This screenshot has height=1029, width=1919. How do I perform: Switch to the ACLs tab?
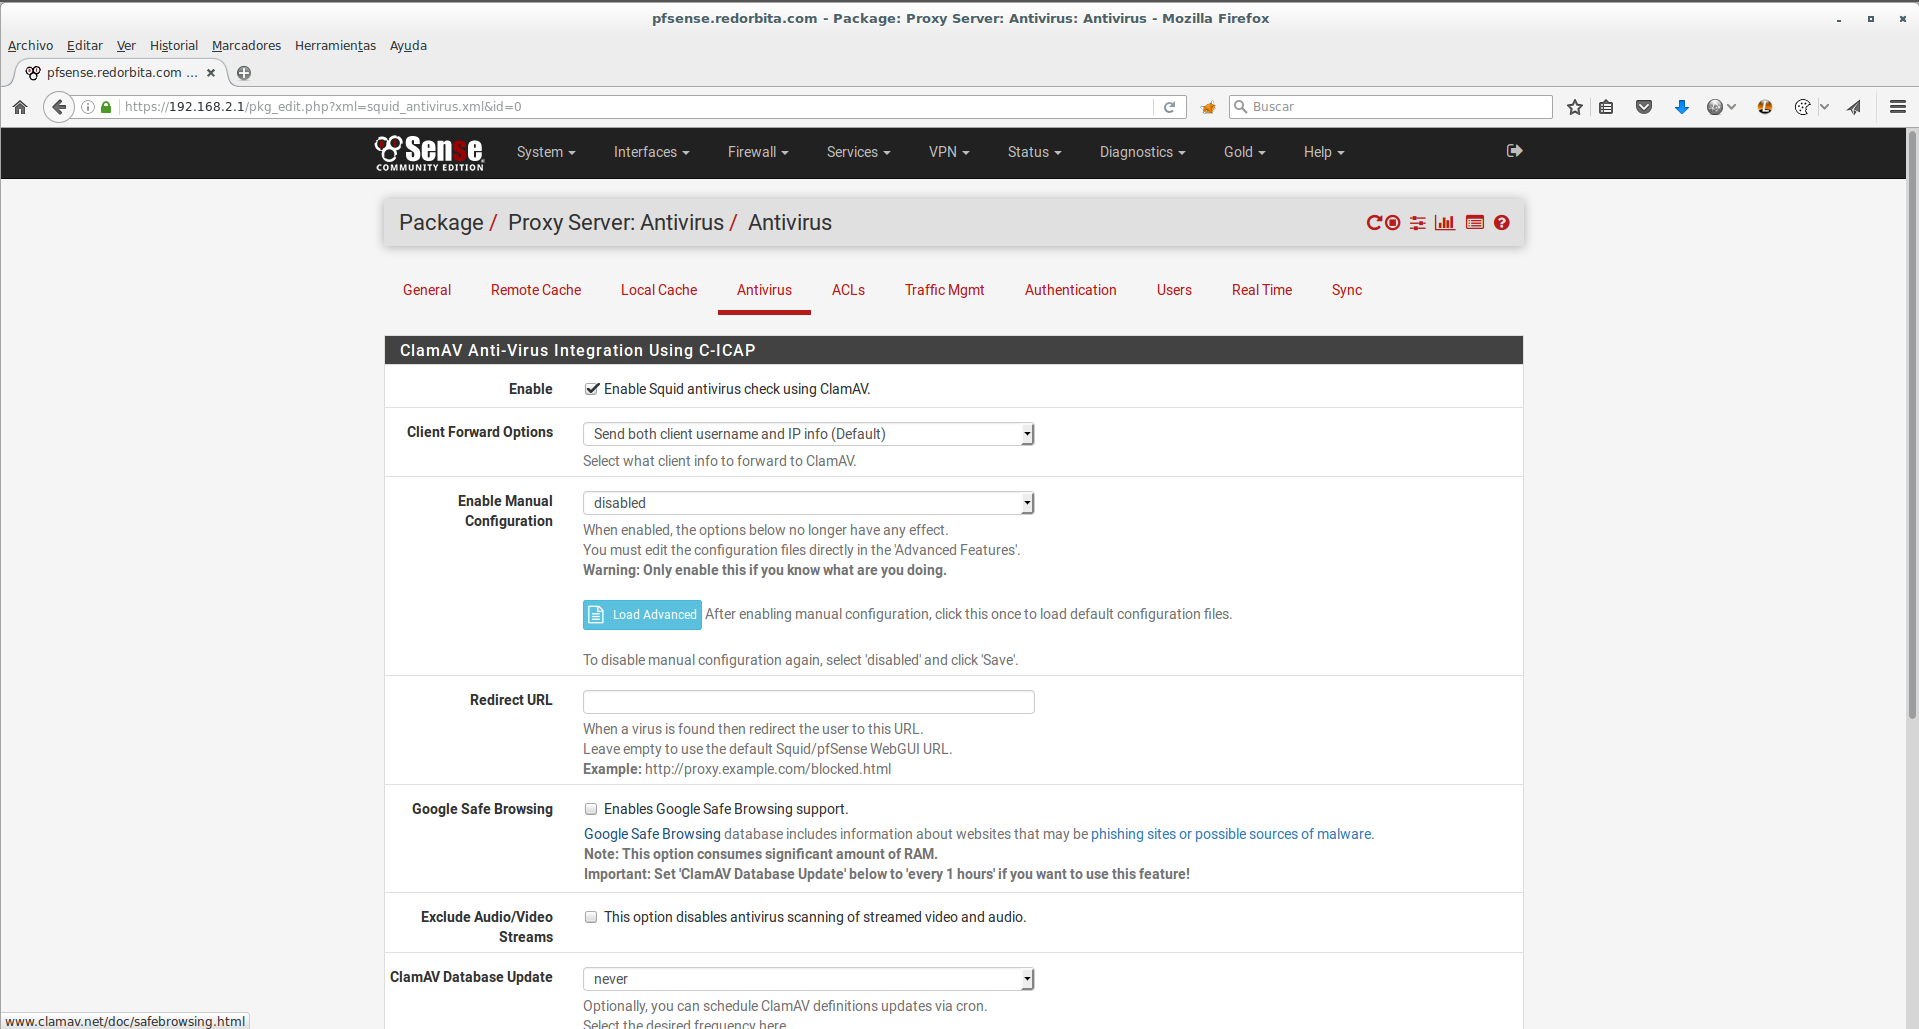[x=848, y=290]
